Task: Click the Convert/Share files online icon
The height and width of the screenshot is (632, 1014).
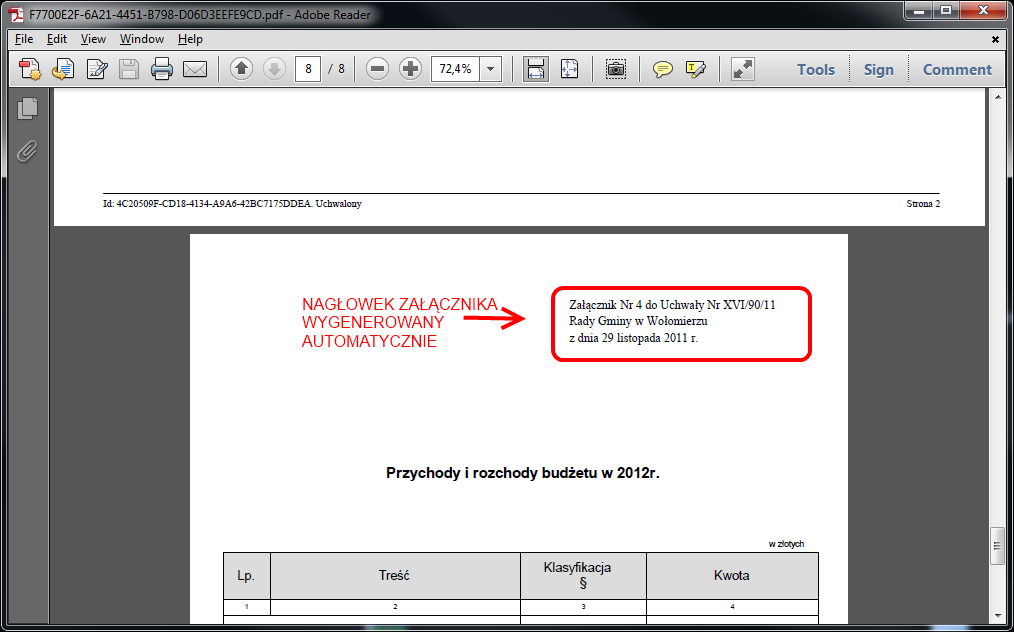Action: 63,69
